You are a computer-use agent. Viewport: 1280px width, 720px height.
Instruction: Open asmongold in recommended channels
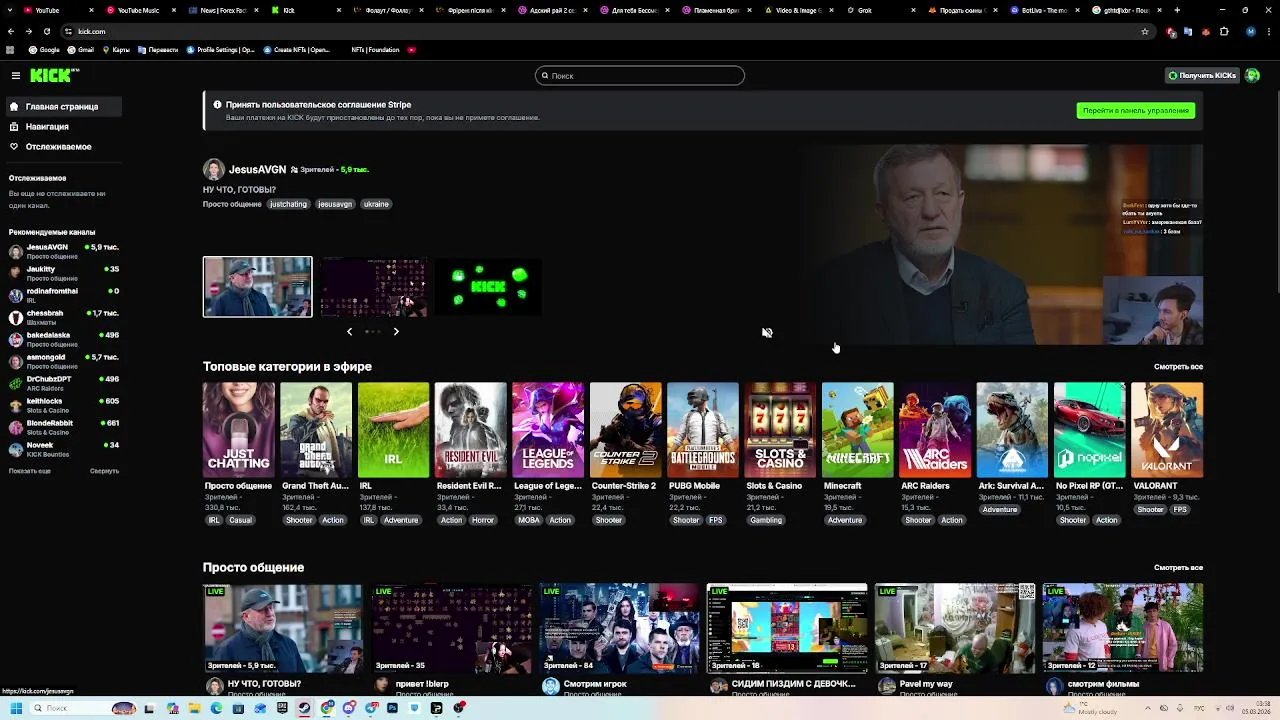tap(63, 361)
